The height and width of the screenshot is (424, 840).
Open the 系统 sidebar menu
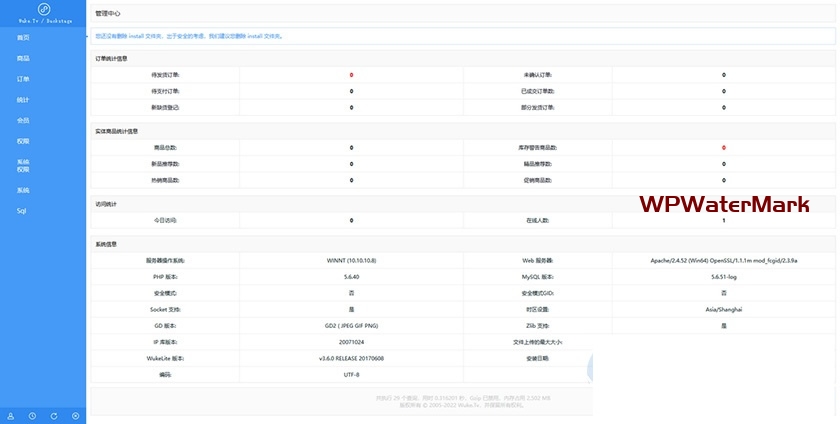click(x=23, y=190)
